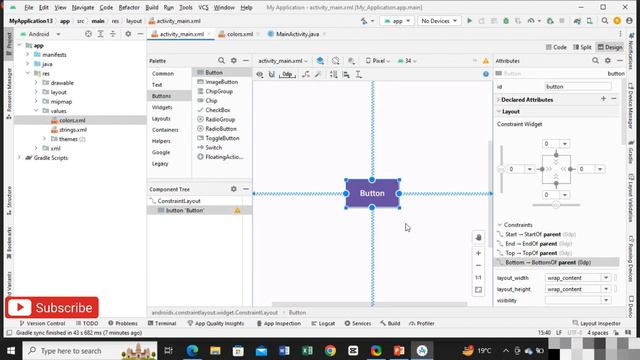
Task: Click Sync Project with Gradle Files icon
Action: (577, 21)
